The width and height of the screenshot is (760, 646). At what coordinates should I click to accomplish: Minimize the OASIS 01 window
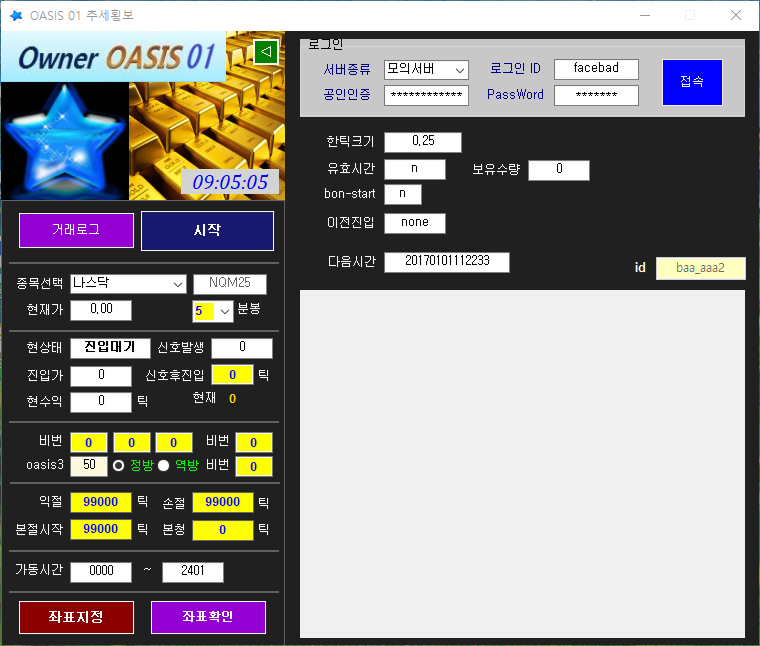coord(645,16)
